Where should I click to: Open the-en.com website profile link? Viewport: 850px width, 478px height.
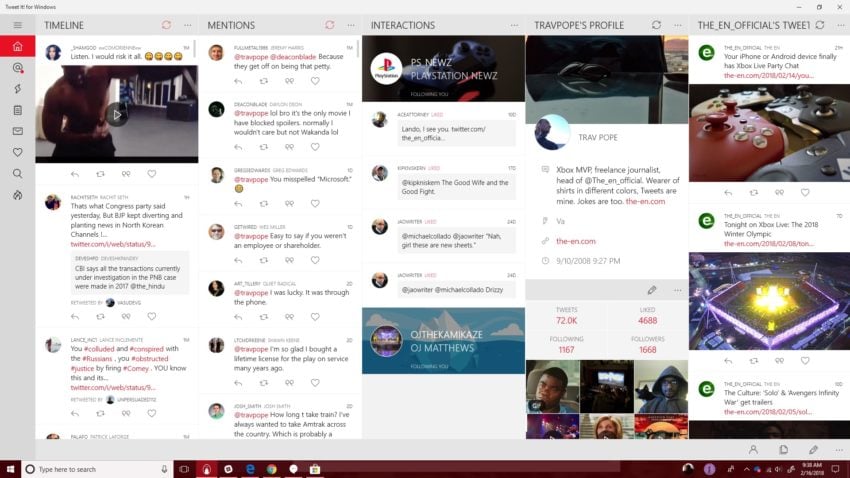(576, 241)
